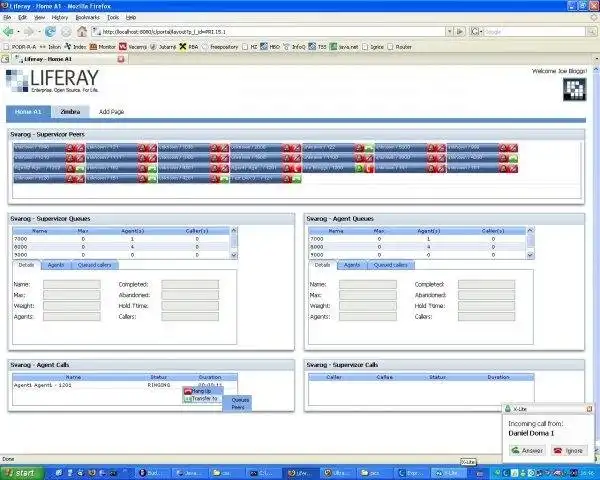Open the Back button history dropdown
The image size is (600, 480).
coord(18,32)
